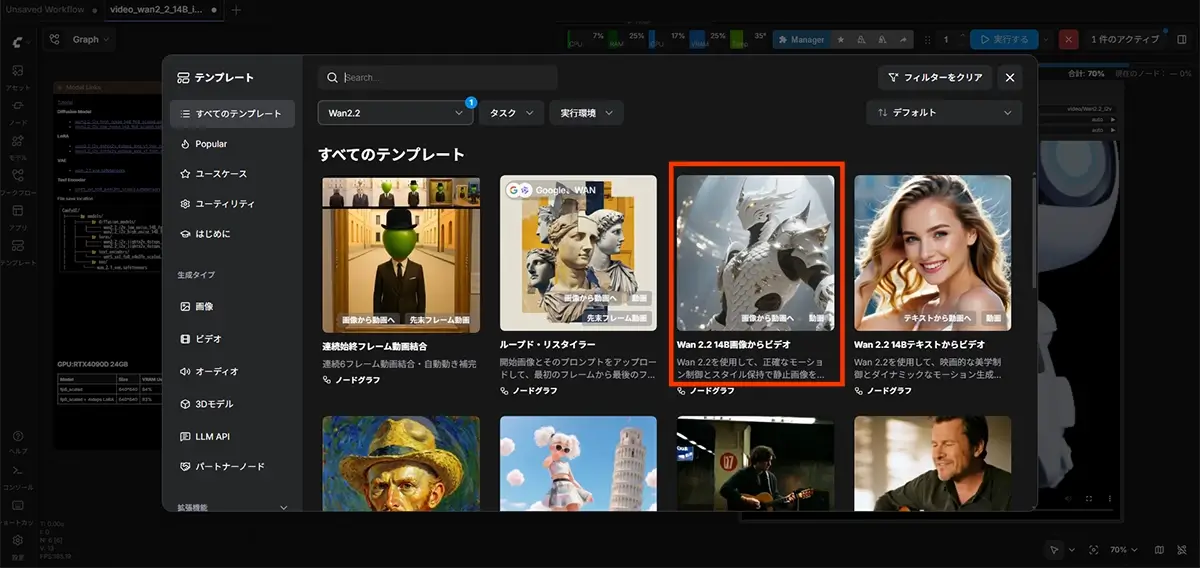Viewport: 1200px width, 568px height.
Task: Open the デフォルト sort order dropdown
Action: (x=944, y=113)
